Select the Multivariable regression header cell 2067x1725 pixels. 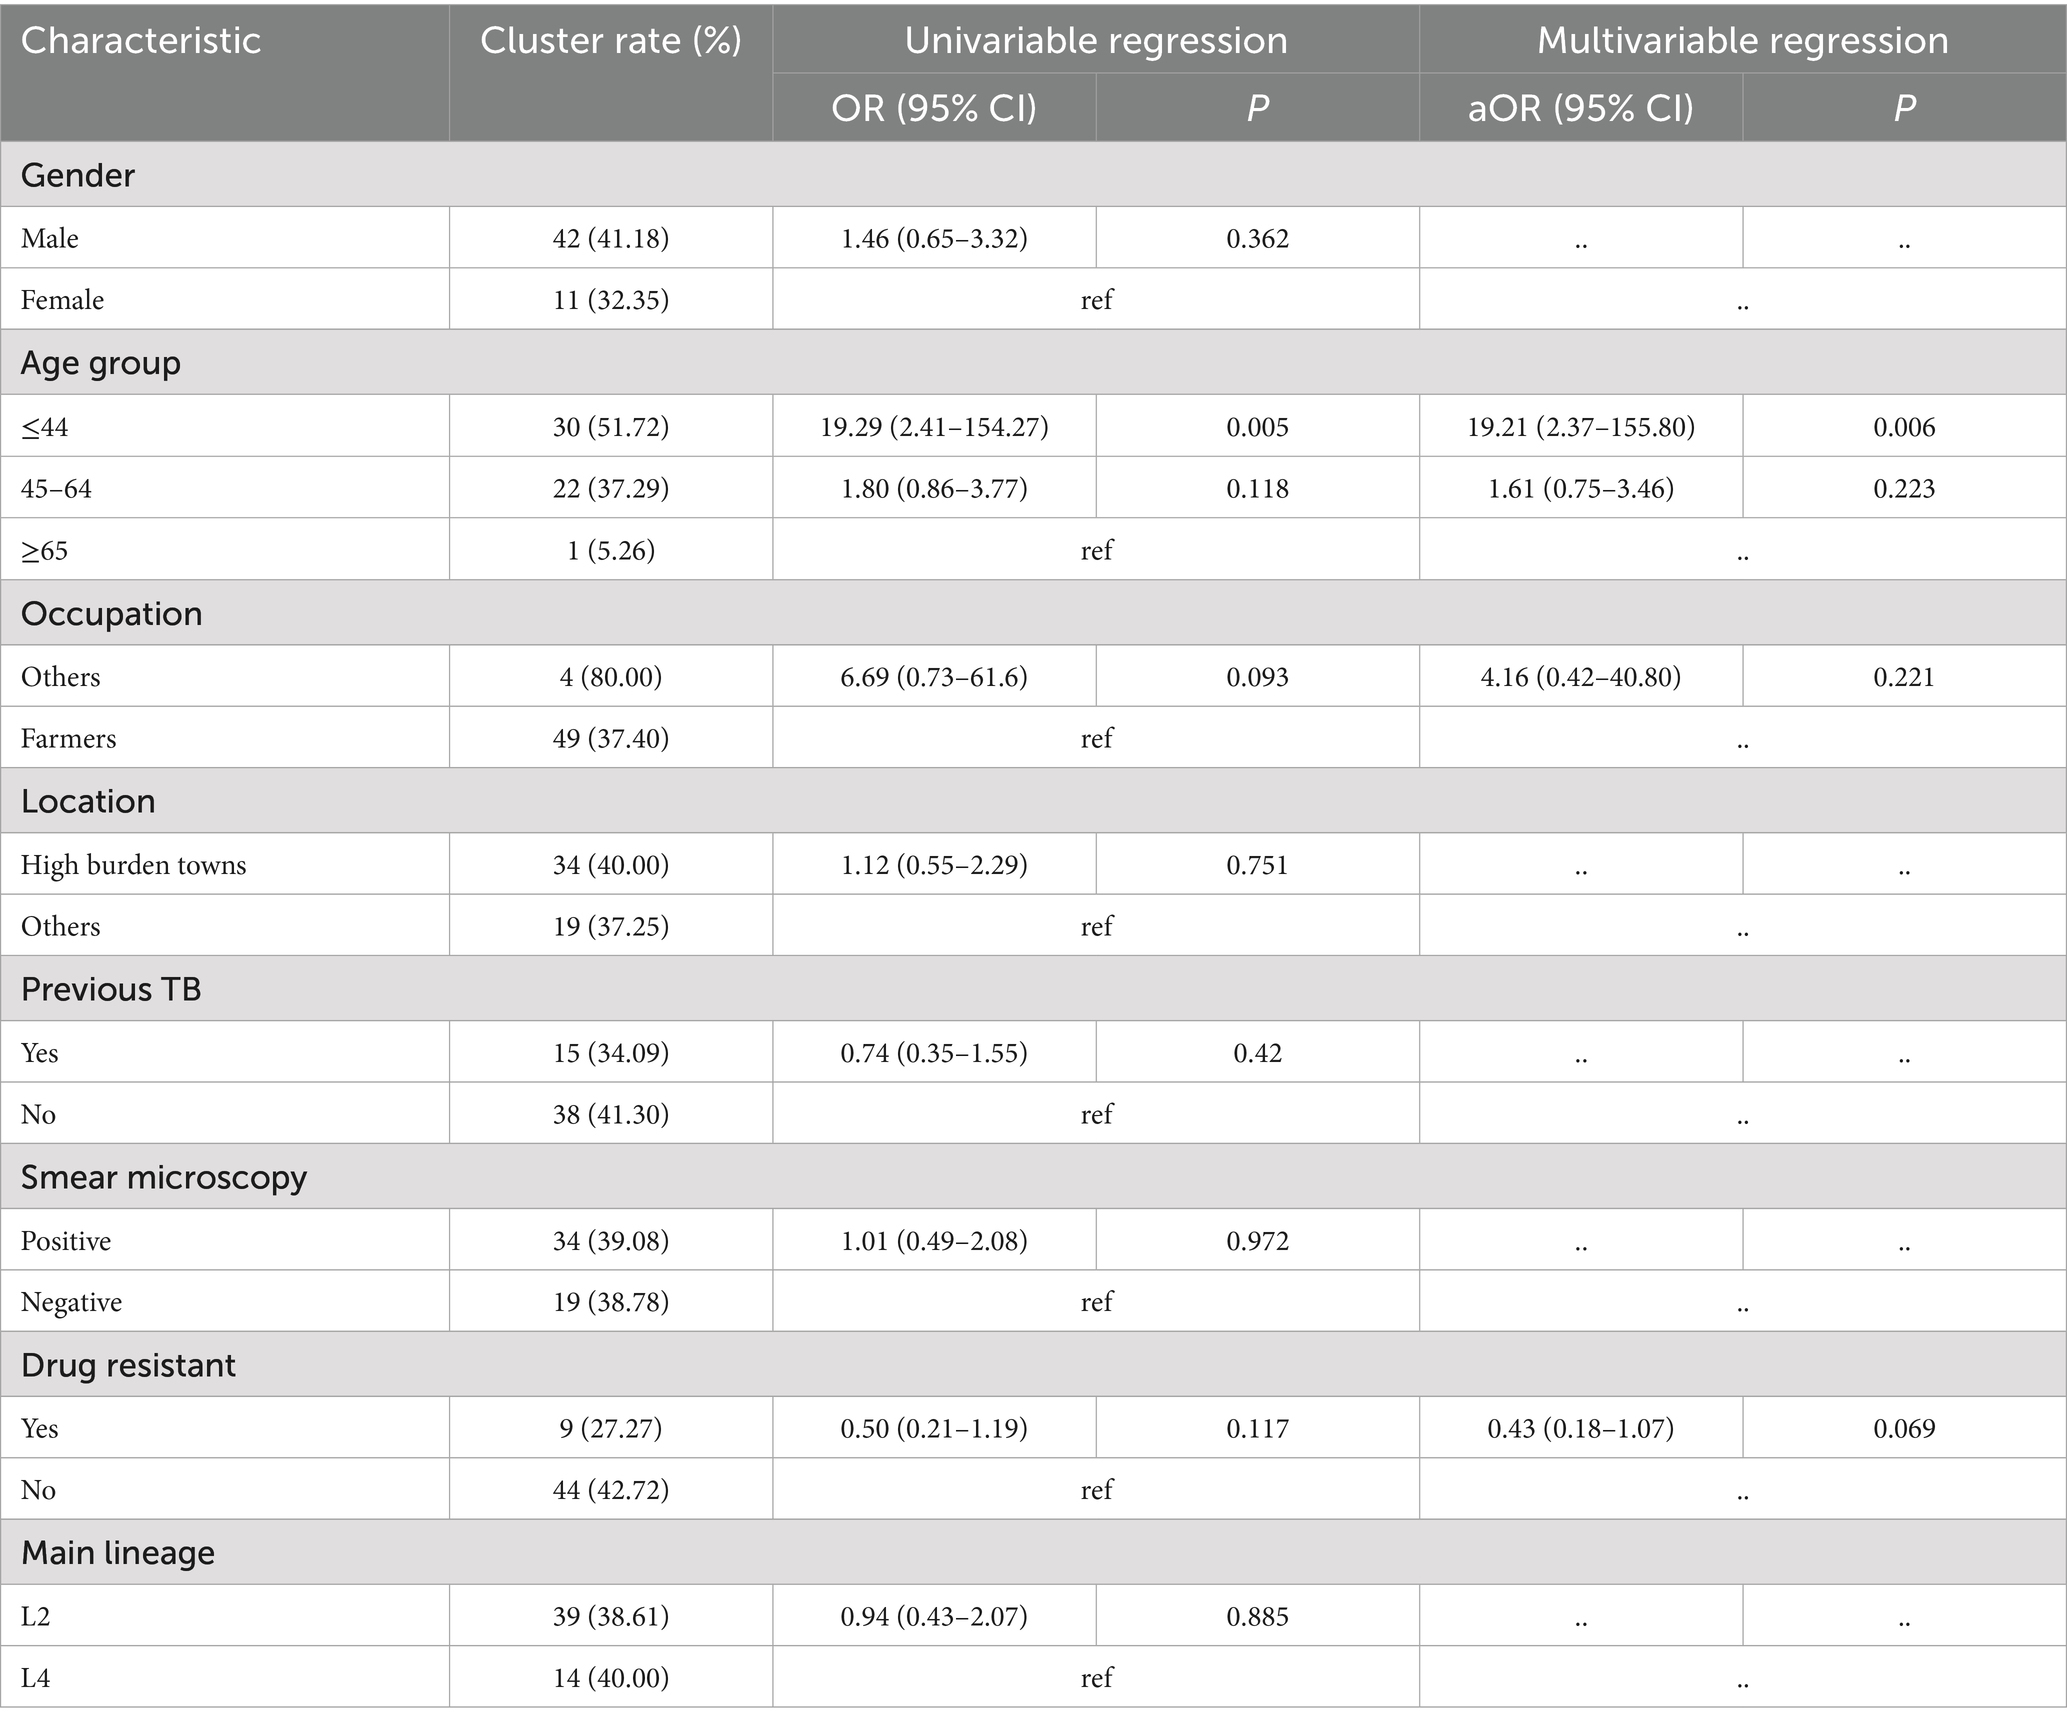click(1742, 41)
